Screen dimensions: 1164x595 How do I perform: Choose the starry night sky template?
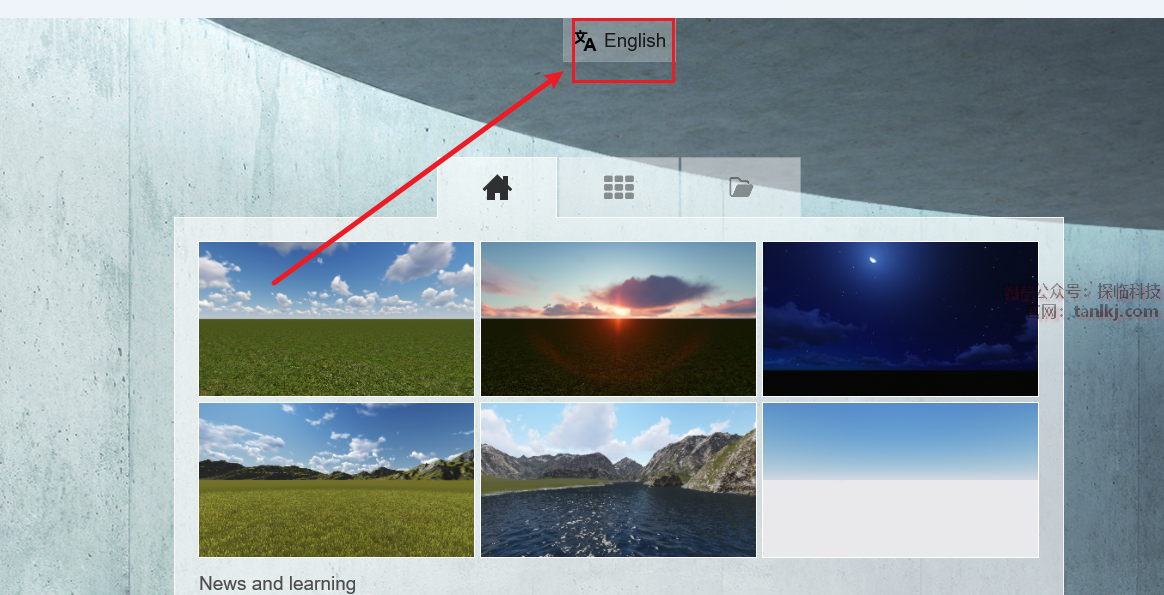(900, 319)
